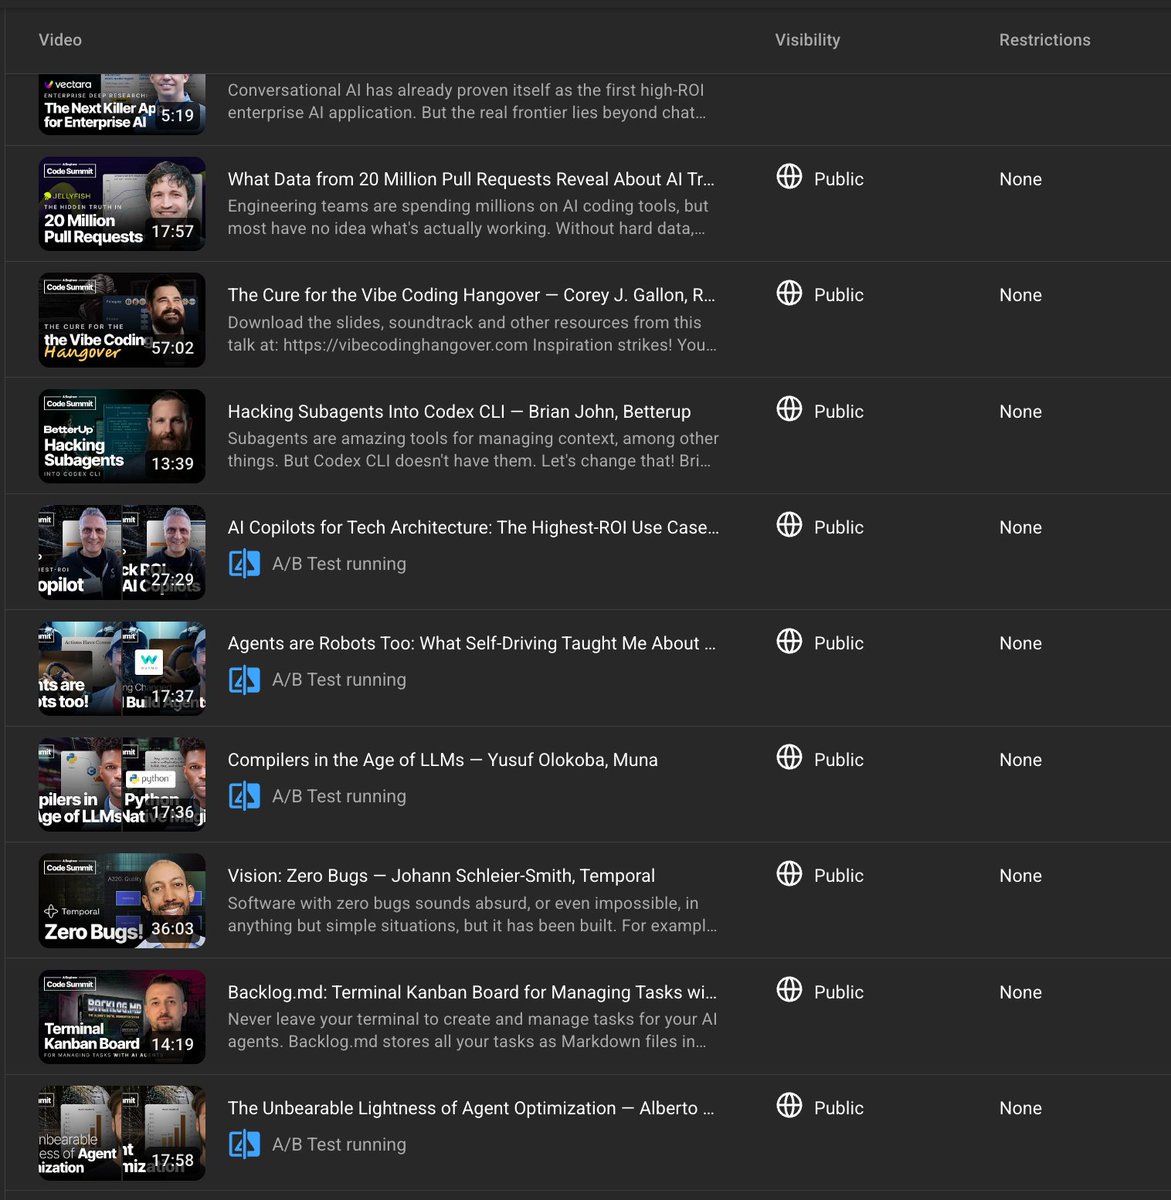Click Public visibility label for 20 Million Pull Requests
The image size is (1171, 1200).
[x=839, y=179]
